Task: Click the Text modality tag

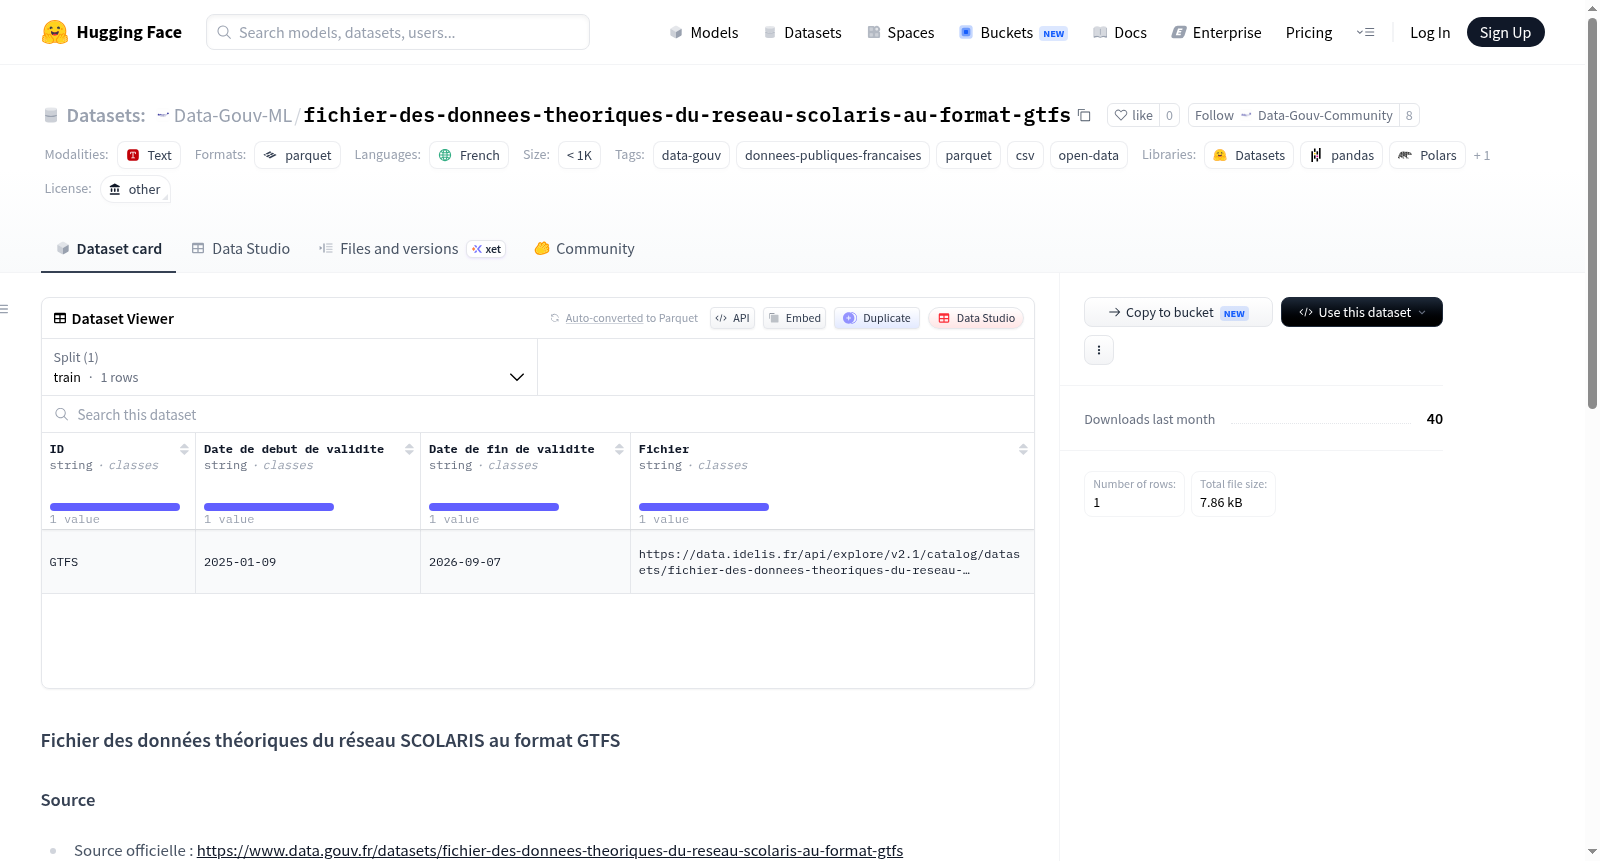Action: point(149,155)
